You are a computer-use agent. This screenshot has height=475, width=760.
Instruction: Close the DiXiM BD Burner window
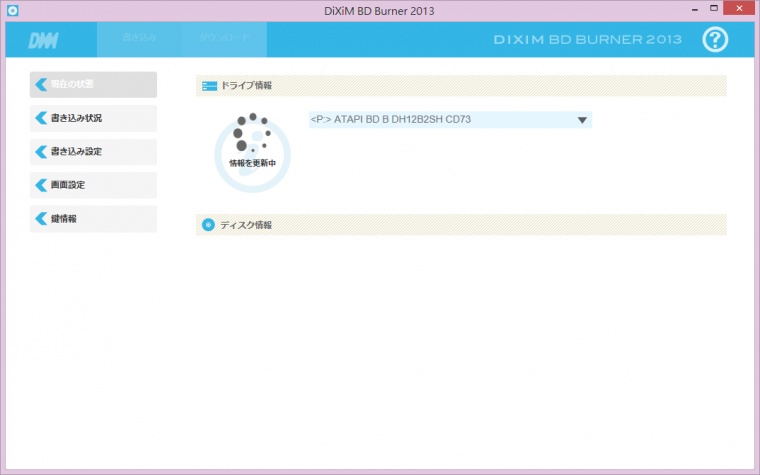pyautogui.click(x=739, y=8)
